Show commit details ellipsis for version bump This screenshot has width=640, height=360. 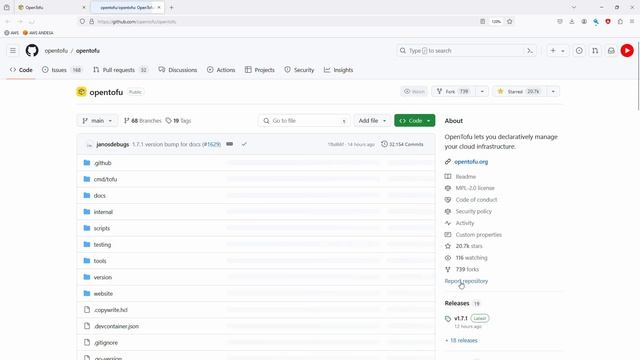tap(229, 144)
